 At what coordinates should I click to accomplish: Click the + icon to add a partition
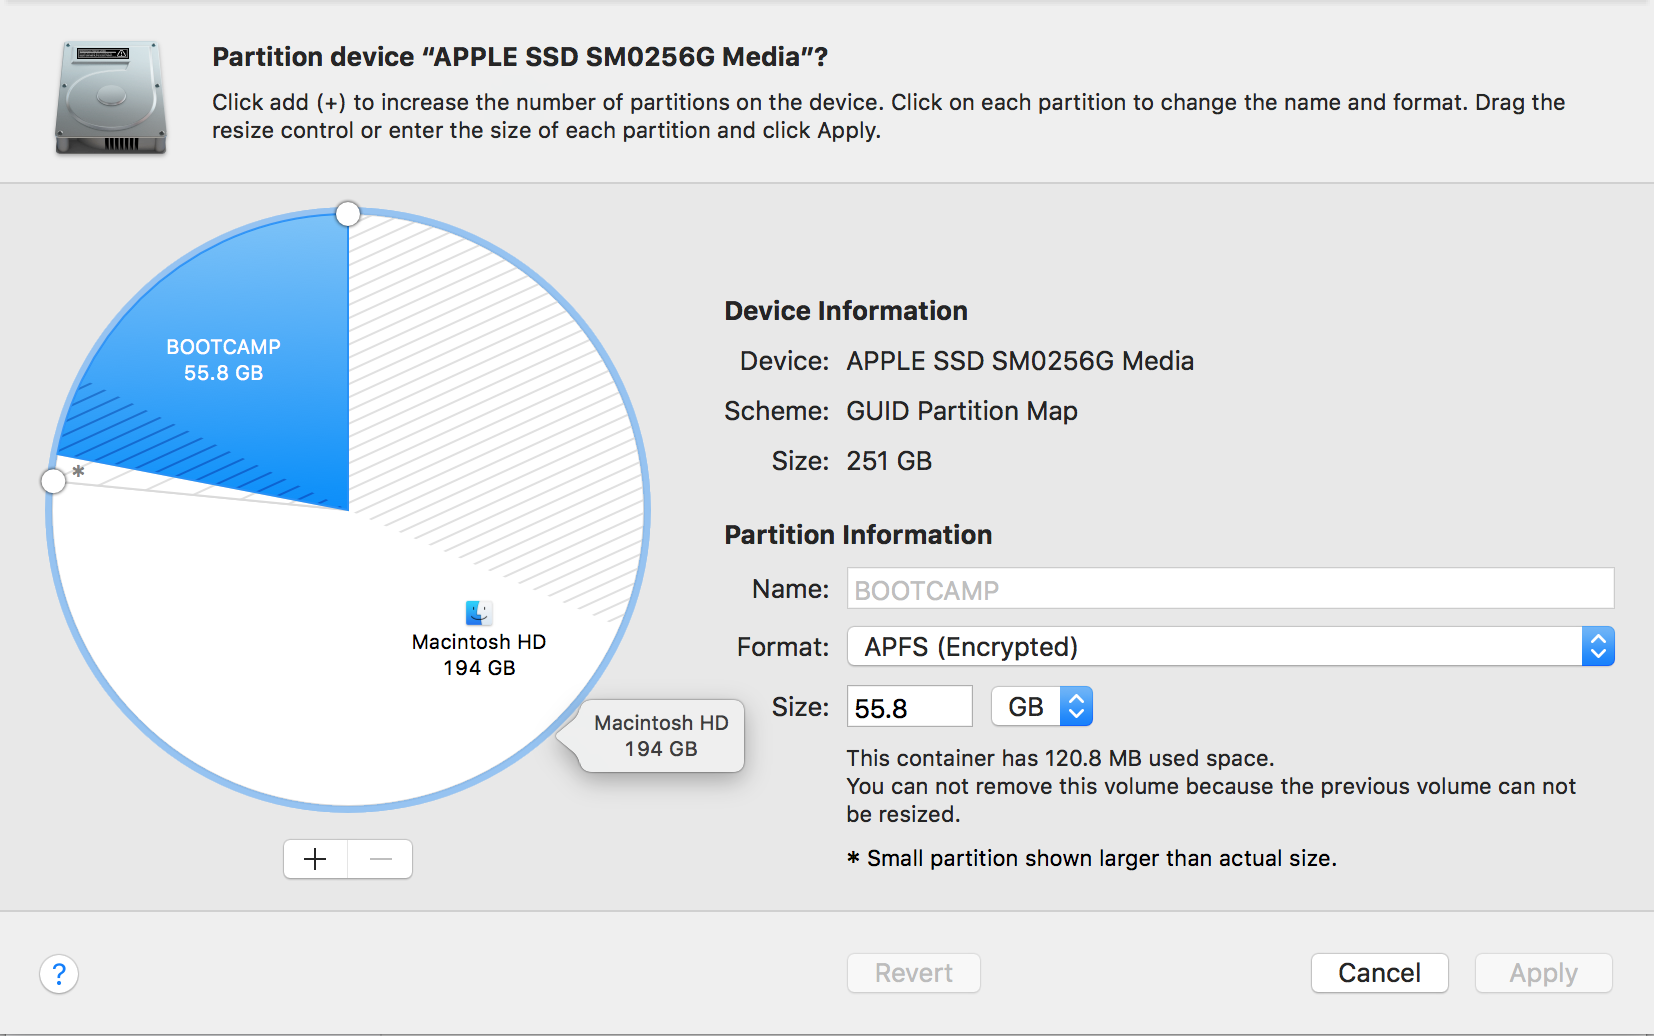coord(315,858)
